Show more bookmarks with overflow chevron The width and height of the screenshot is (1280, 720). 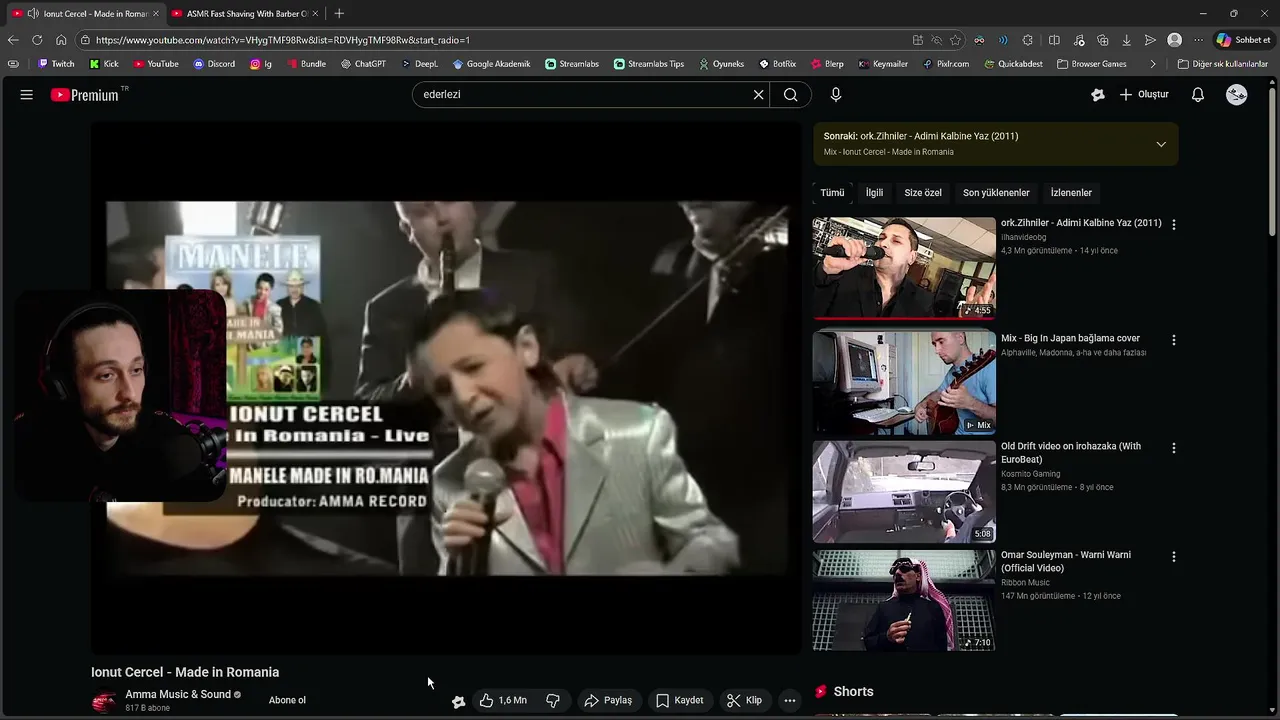tap(1153, 64)
